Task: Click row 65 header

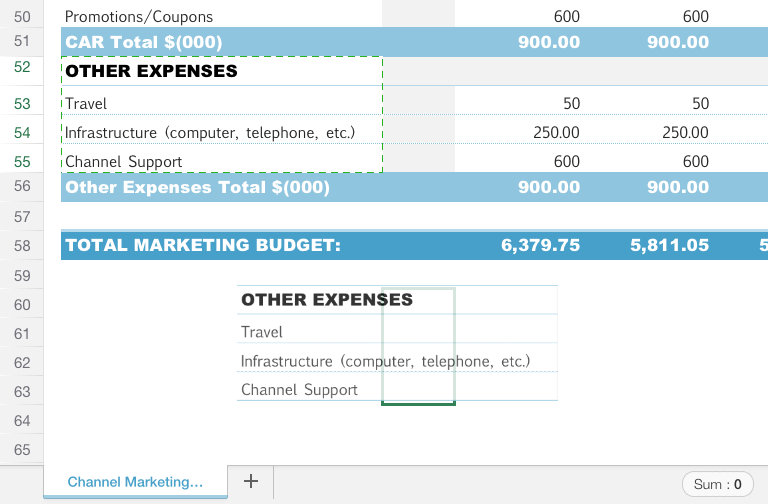Action: (22, 450)
